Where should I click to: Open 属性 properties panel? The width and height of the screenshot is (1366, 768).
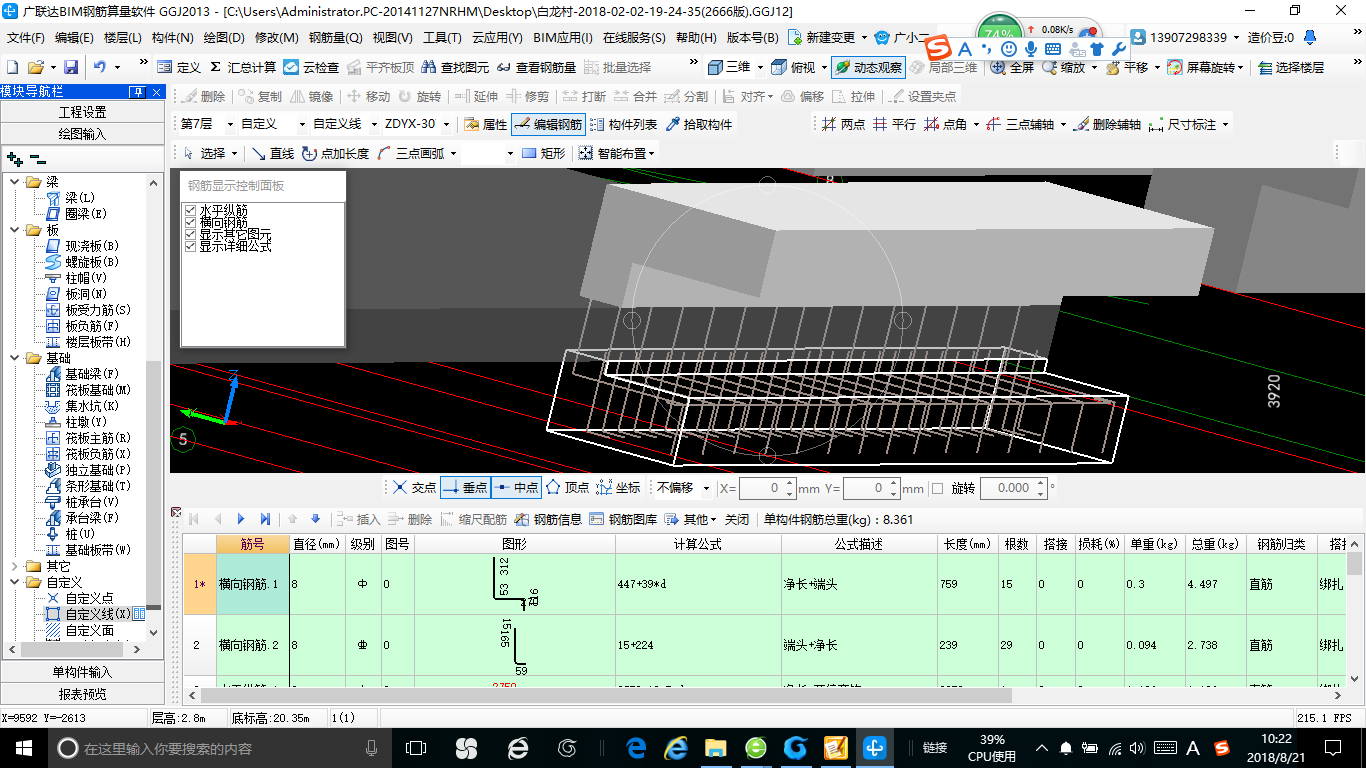(x=485, y=124)
